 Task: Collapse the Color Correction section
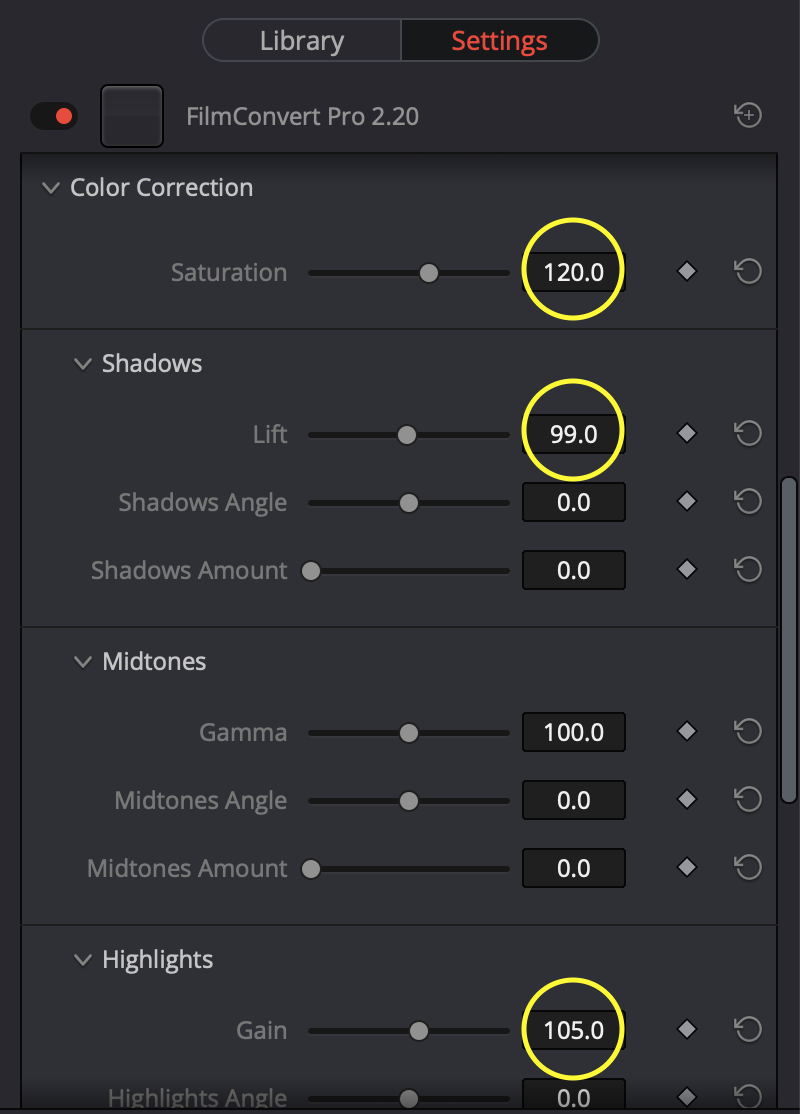point(51,187)
